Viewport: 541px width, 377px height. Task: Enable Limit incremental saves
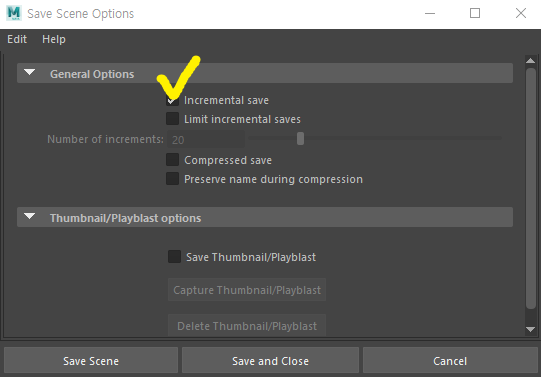173,119
